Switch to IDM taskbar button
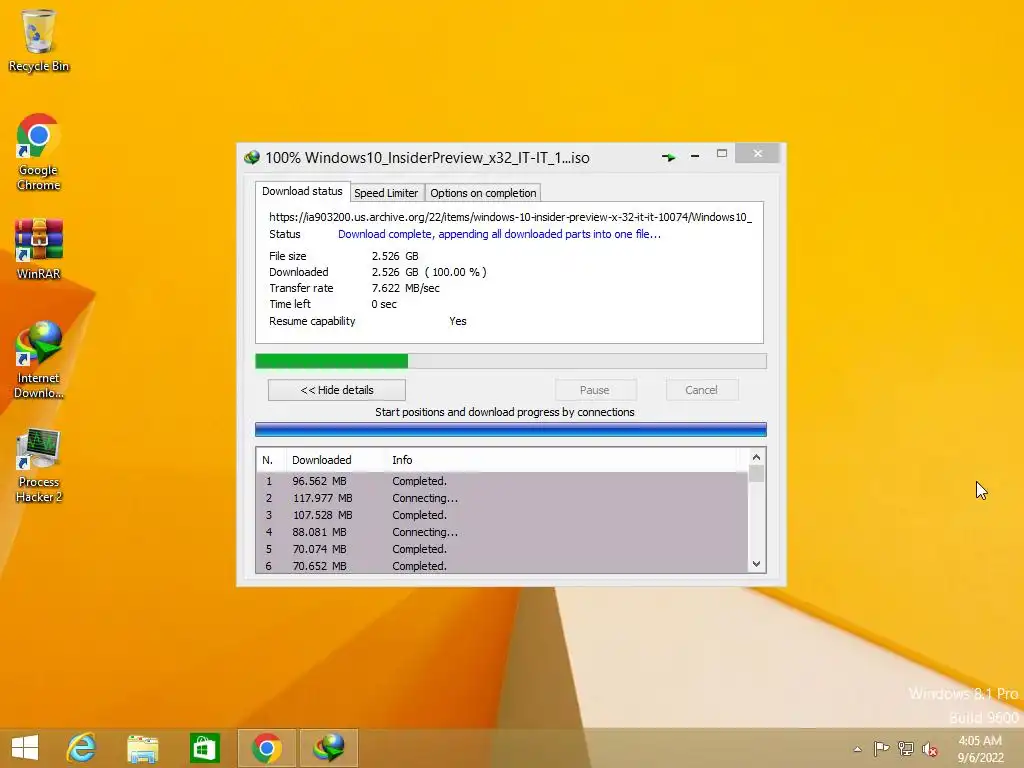 coord(328,747)
